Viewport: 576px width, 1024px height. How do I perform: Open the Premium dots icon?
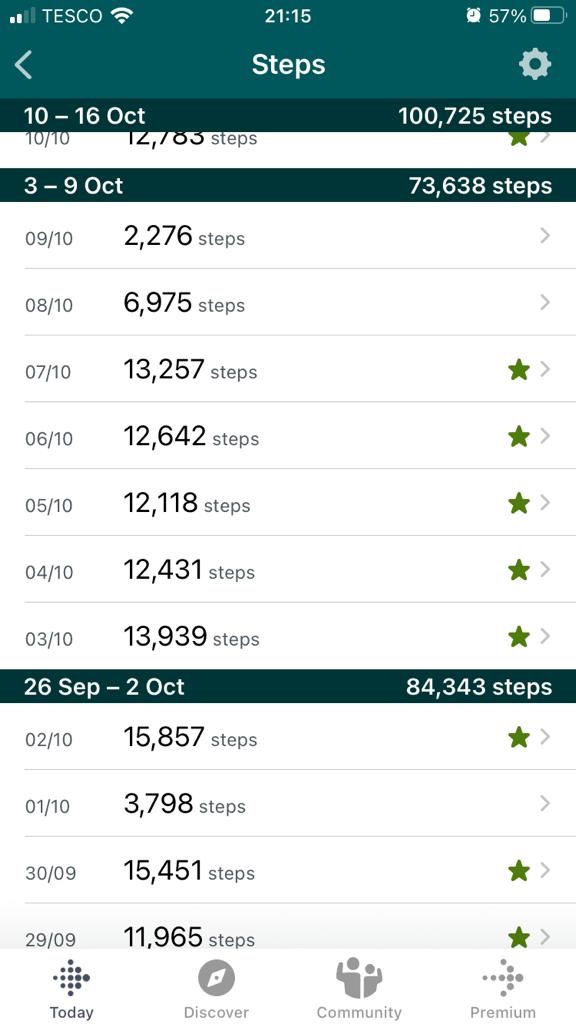click(503, 978)
